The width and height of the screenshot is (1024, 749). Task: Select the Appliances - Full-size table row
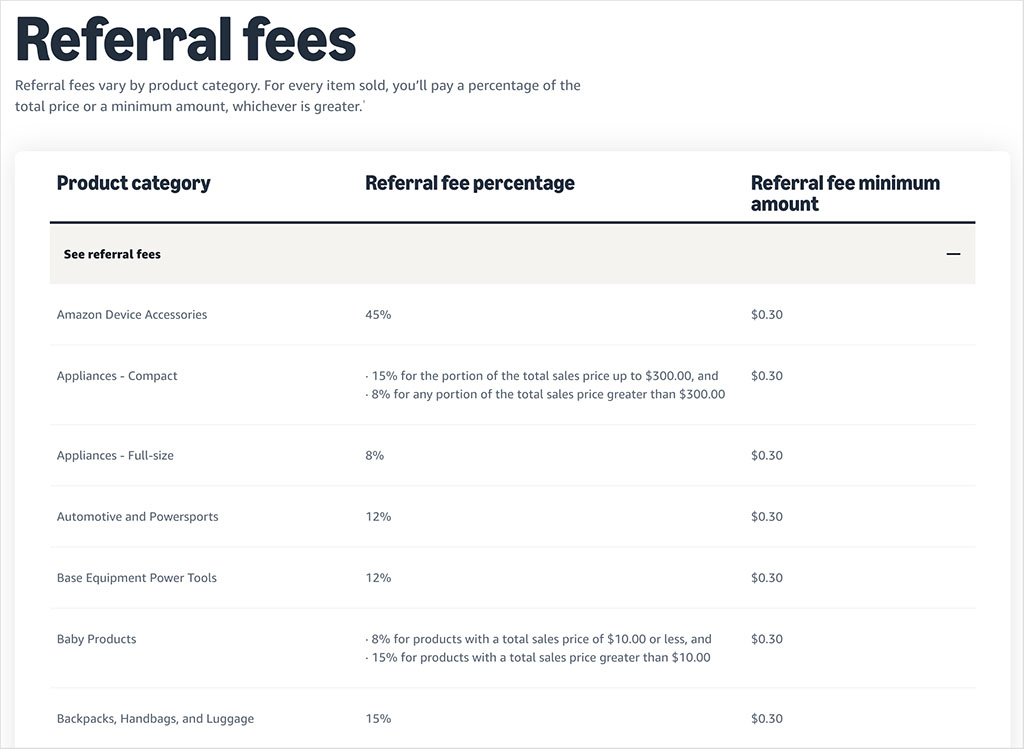click(115, 455)
